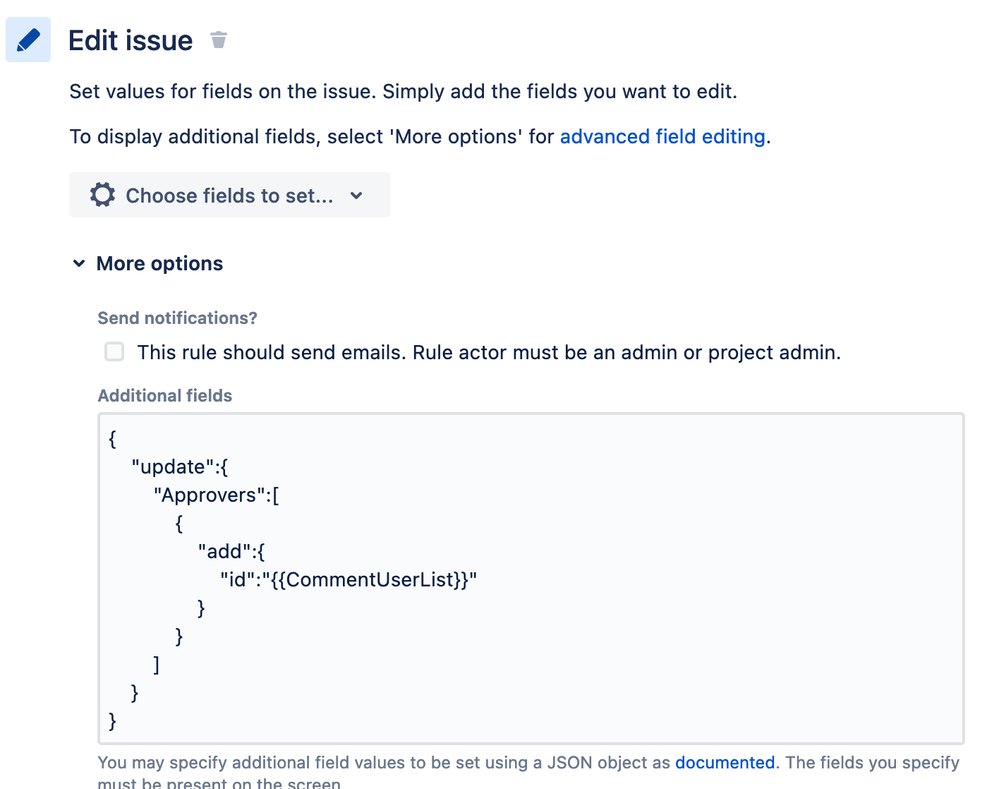Screen dimensions: 999x789
Task: Click the 'This rule should send emails' label
Action: pos(489,352)
